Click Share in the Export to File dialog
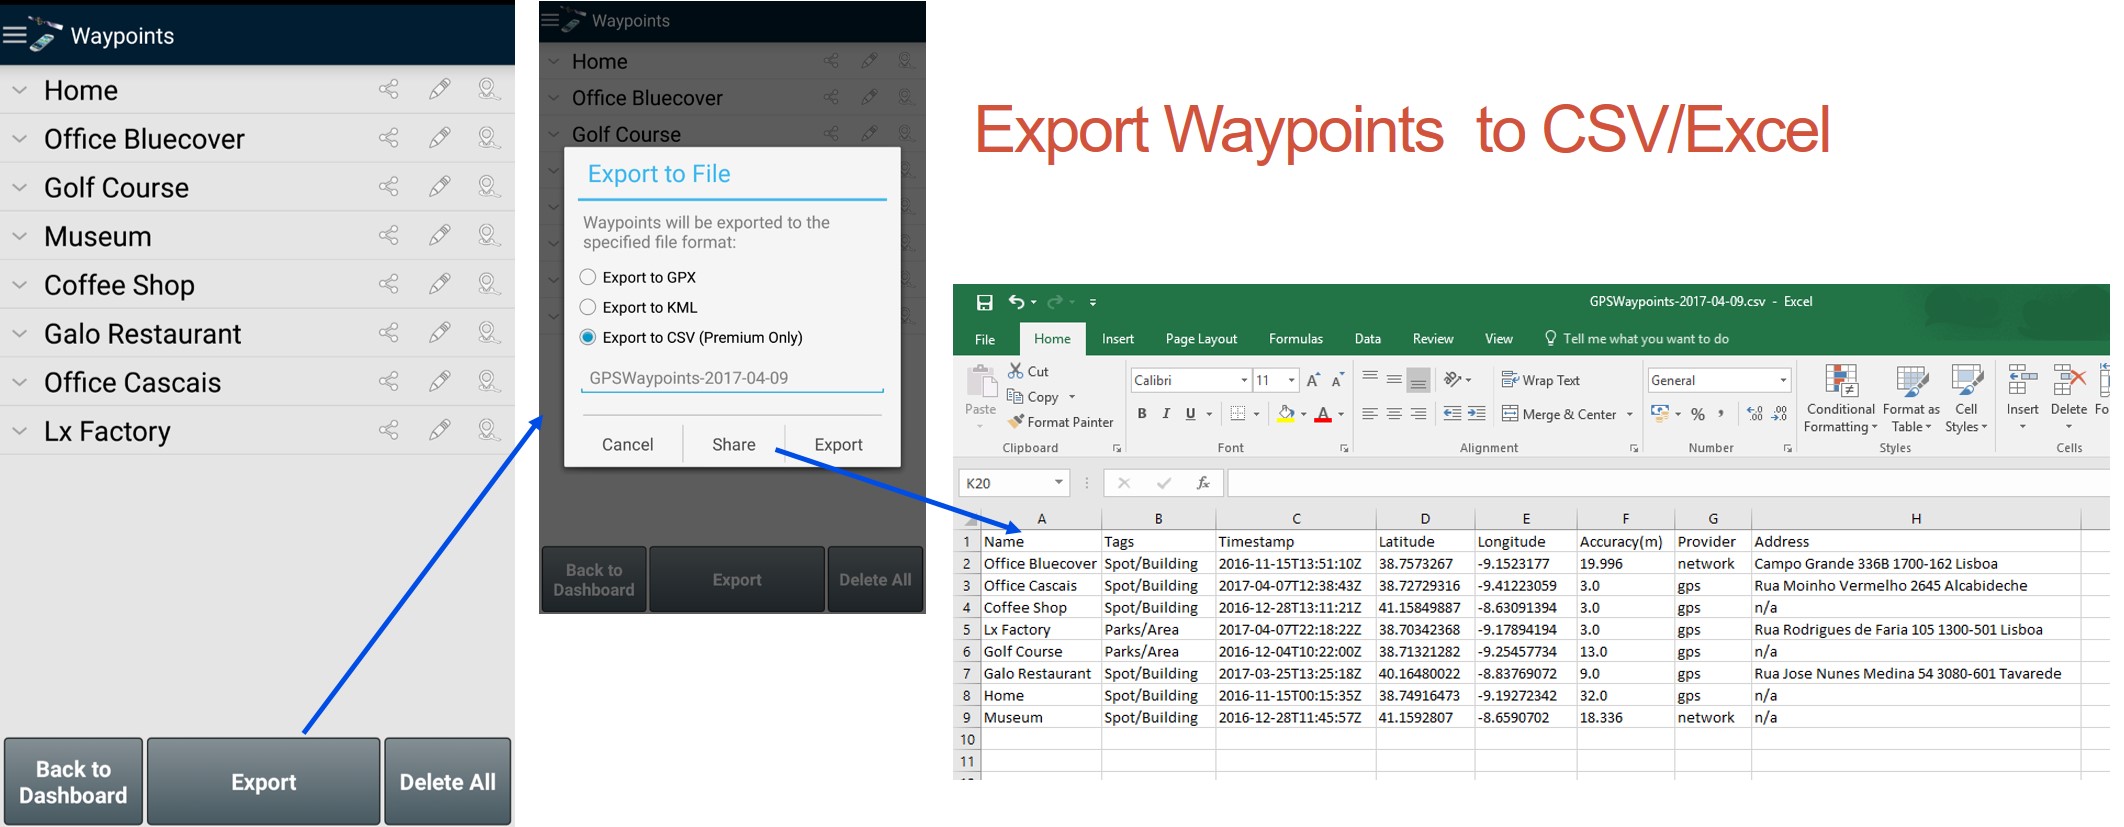This screenshot has width=2124, height=827. click(733, 445)
